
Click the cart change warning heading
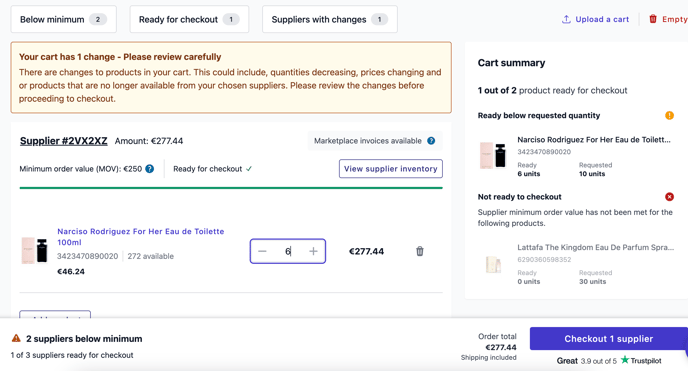click(x=120, y=57)
